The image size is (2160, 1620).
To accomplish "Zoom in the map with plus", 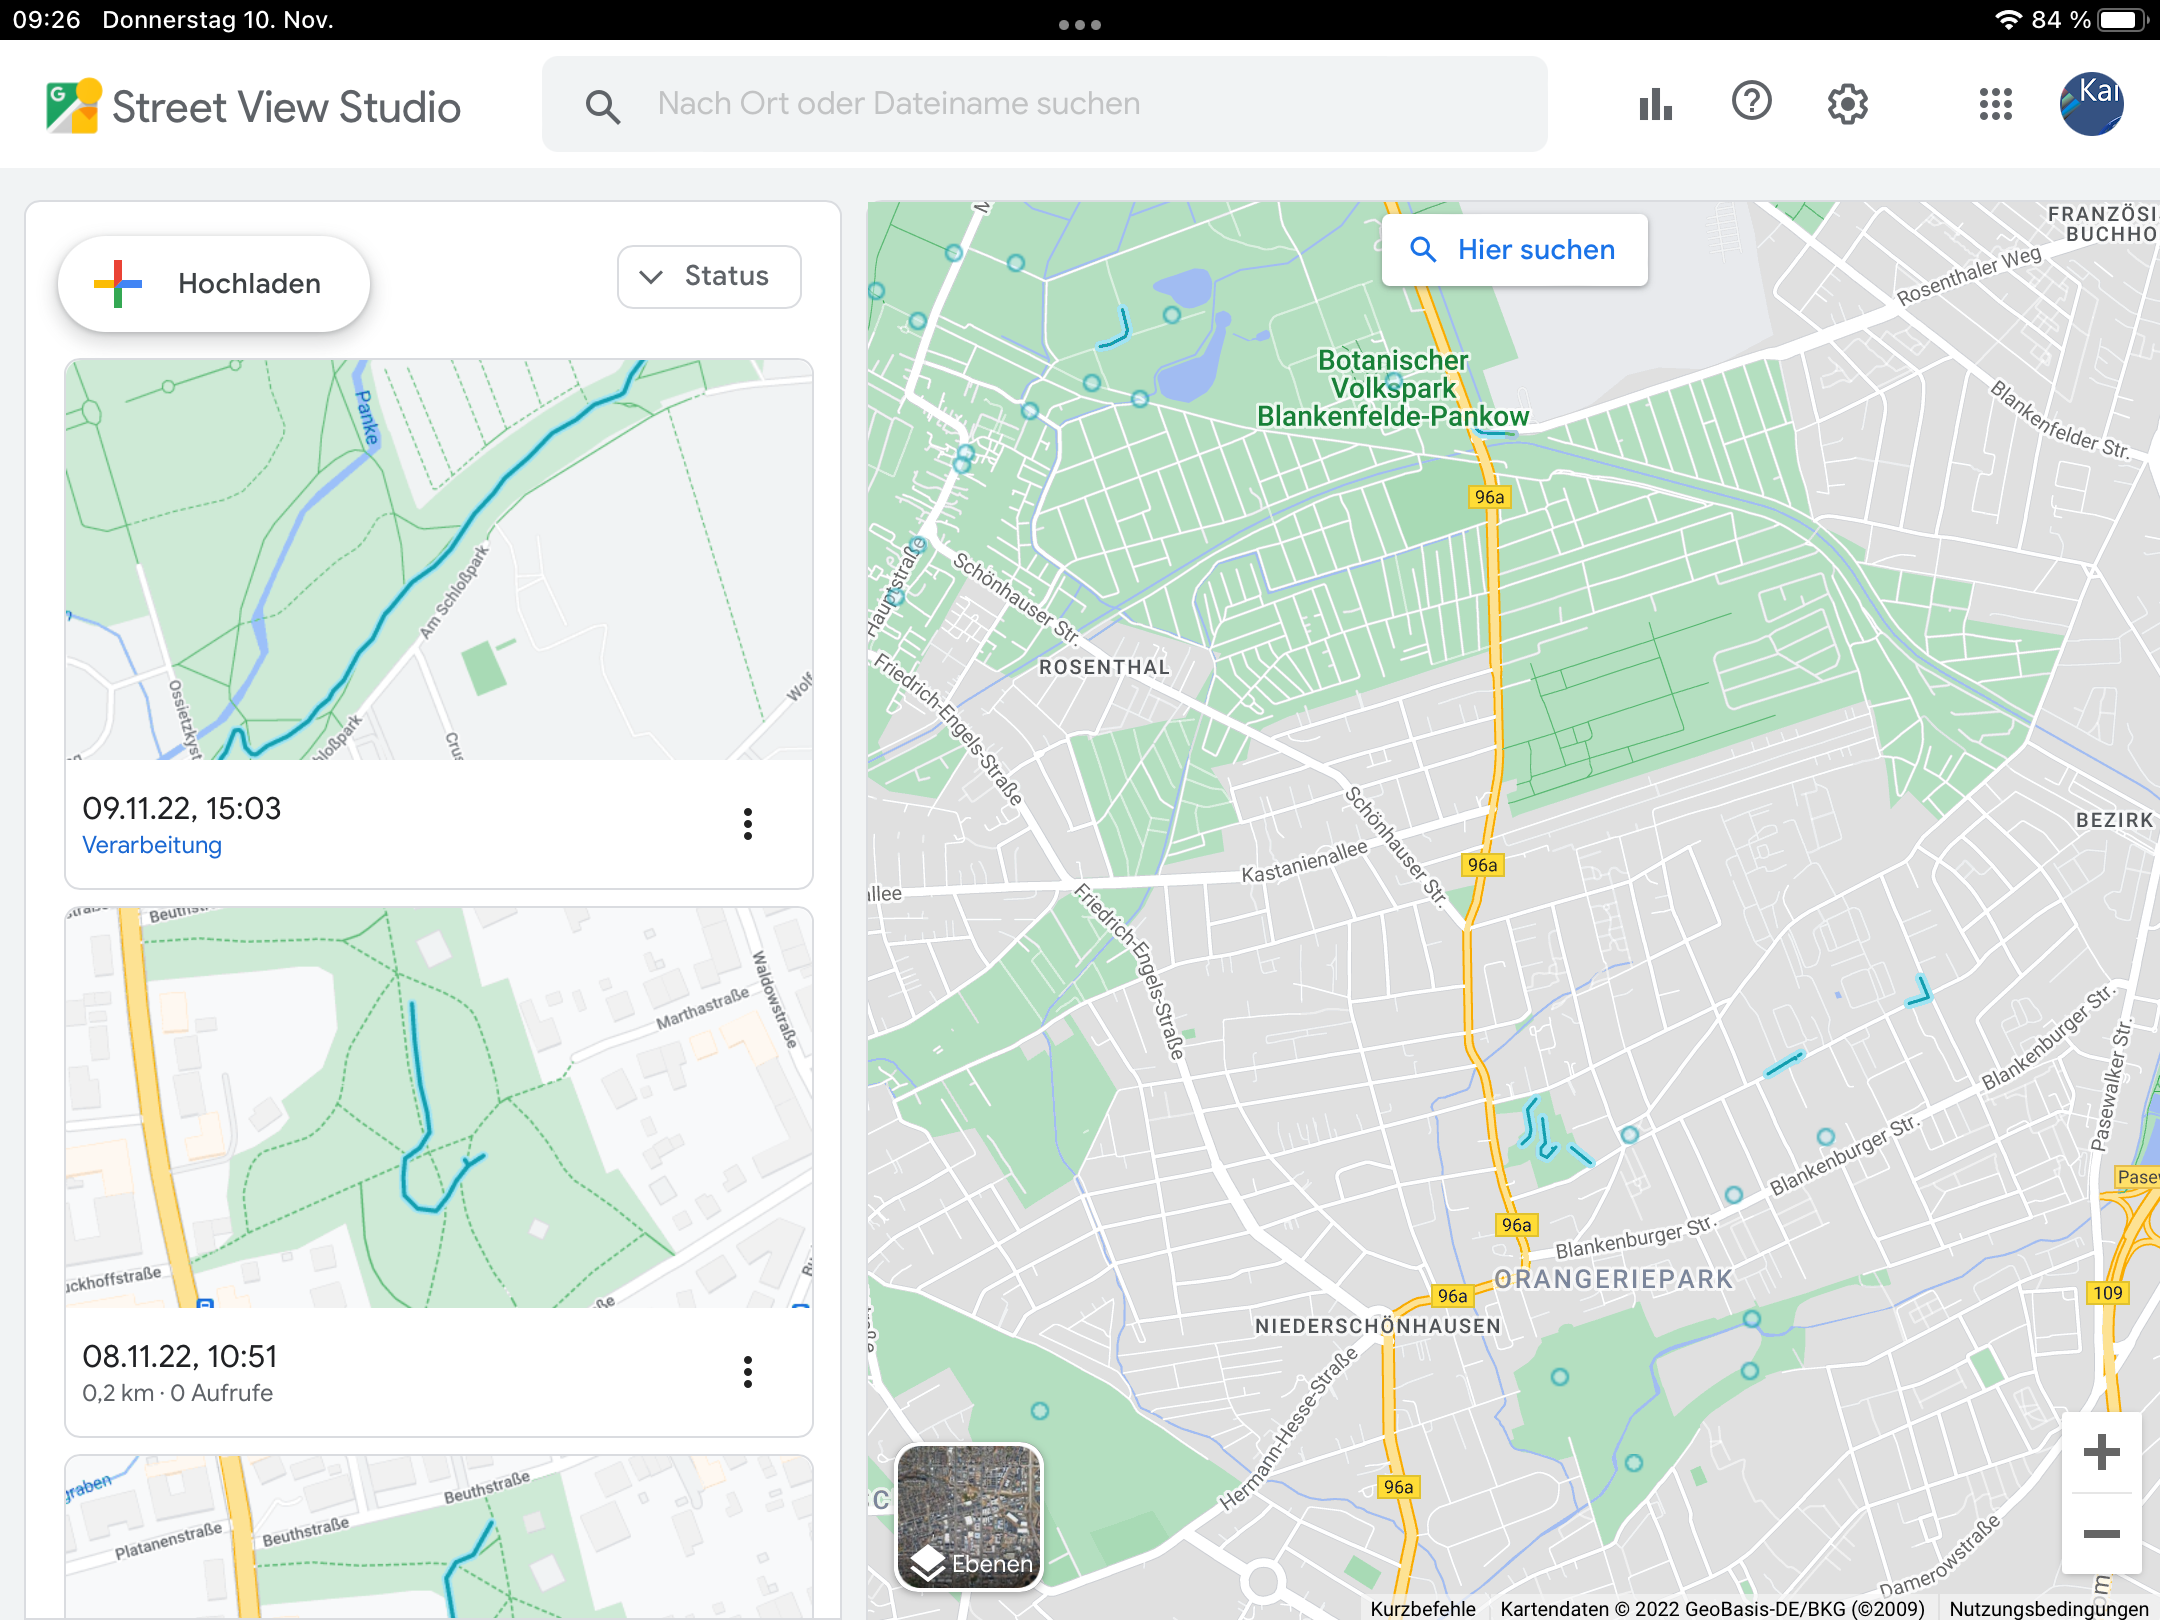I will tap(2102, 1453).
